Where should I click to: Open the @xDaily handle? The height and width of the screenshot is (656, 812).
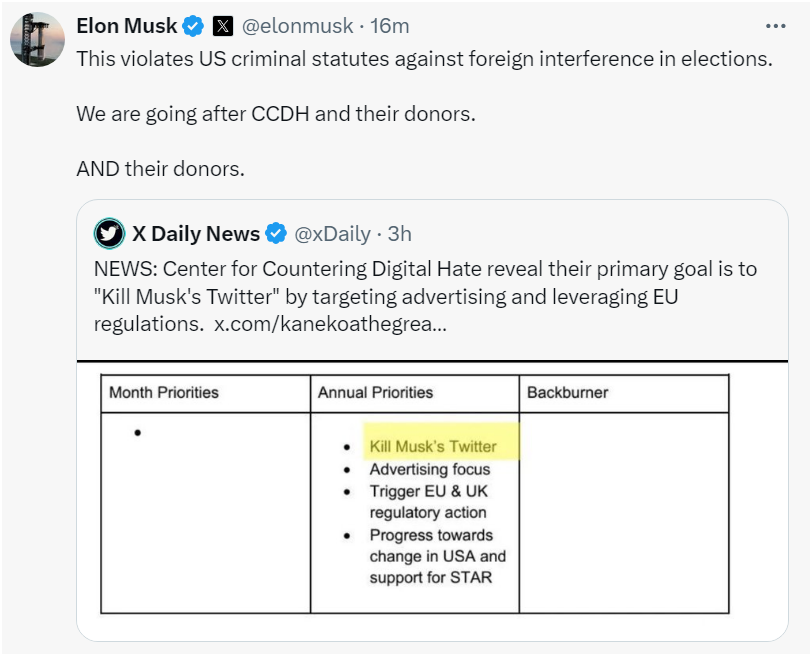point(331,234)
